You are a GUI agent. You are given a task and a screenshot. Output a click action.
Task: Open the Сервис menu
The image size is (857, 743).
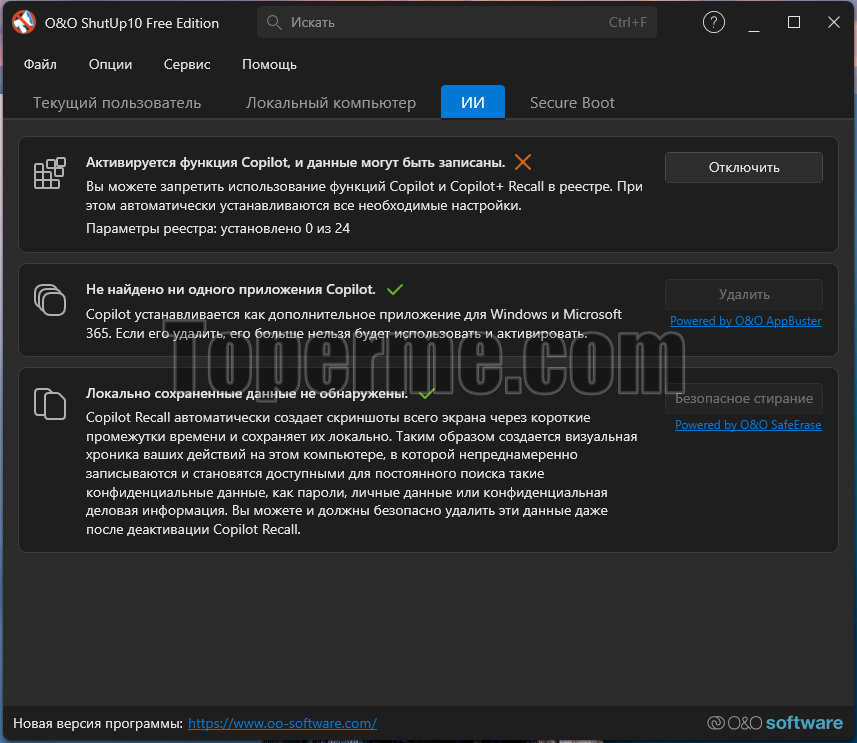(x=187, y=64)
